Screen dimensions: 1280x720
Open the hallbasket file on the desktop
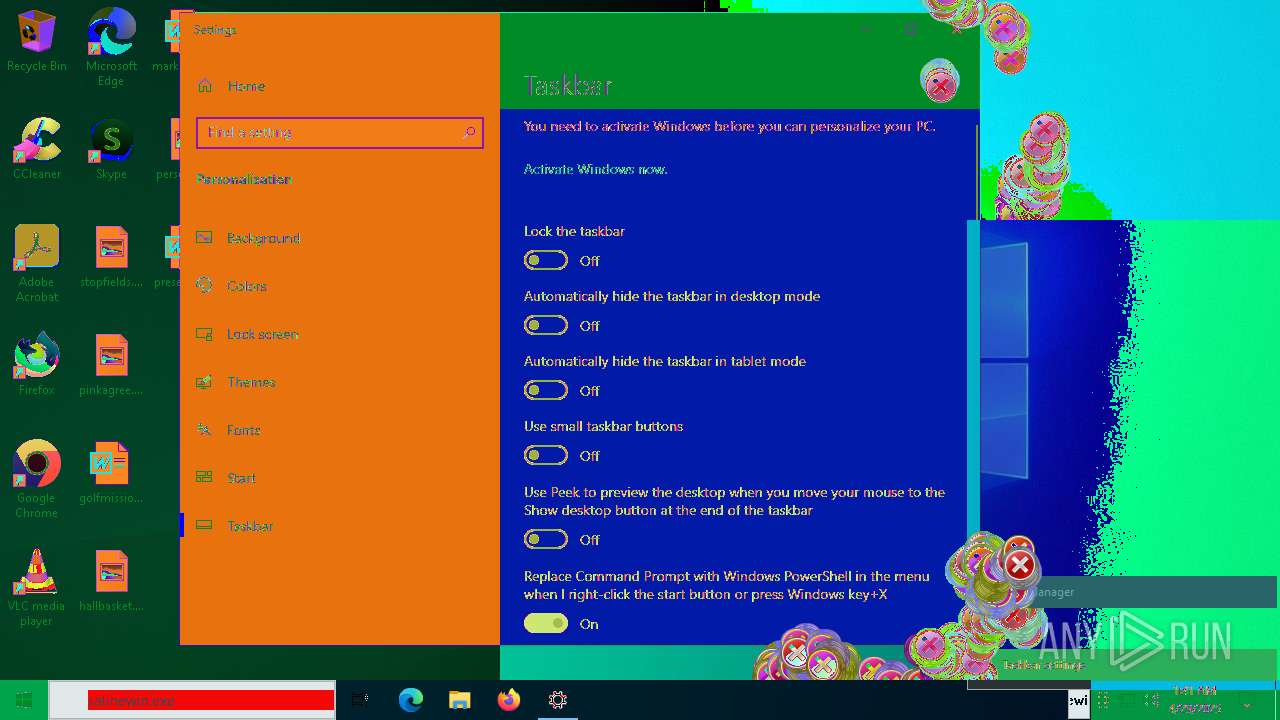point(111,581)
